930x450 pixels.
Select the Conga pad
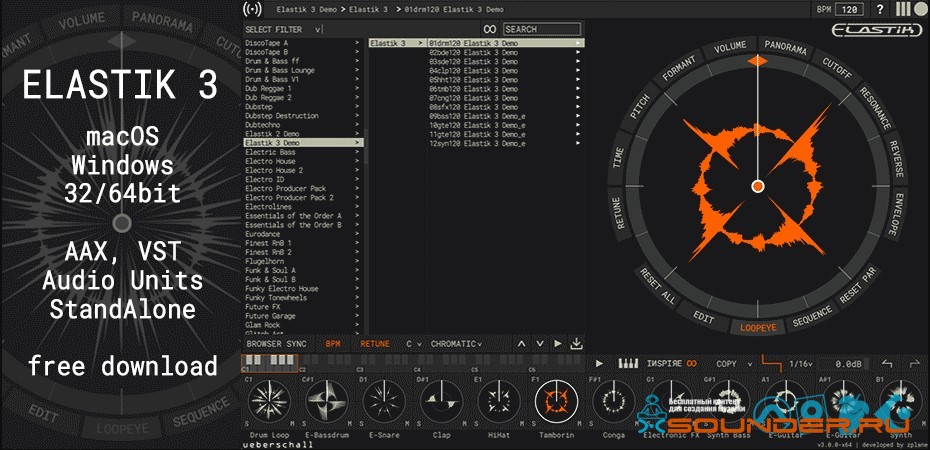pyautogui.click(x=613, y=401)
